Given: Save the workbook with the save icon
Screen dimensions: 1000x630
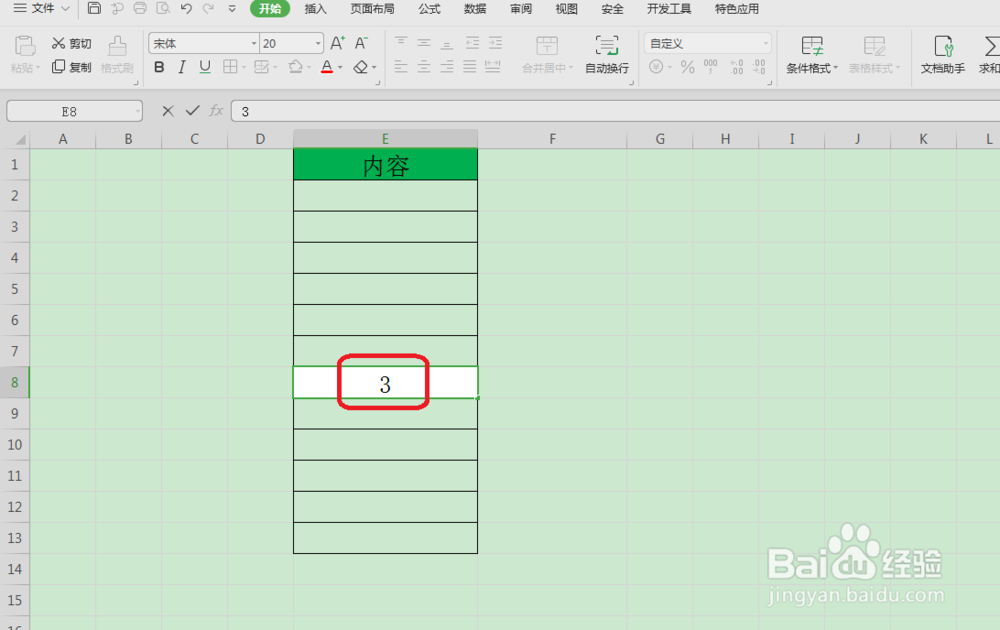Looking at the screenshot, I should coord(94,8).
